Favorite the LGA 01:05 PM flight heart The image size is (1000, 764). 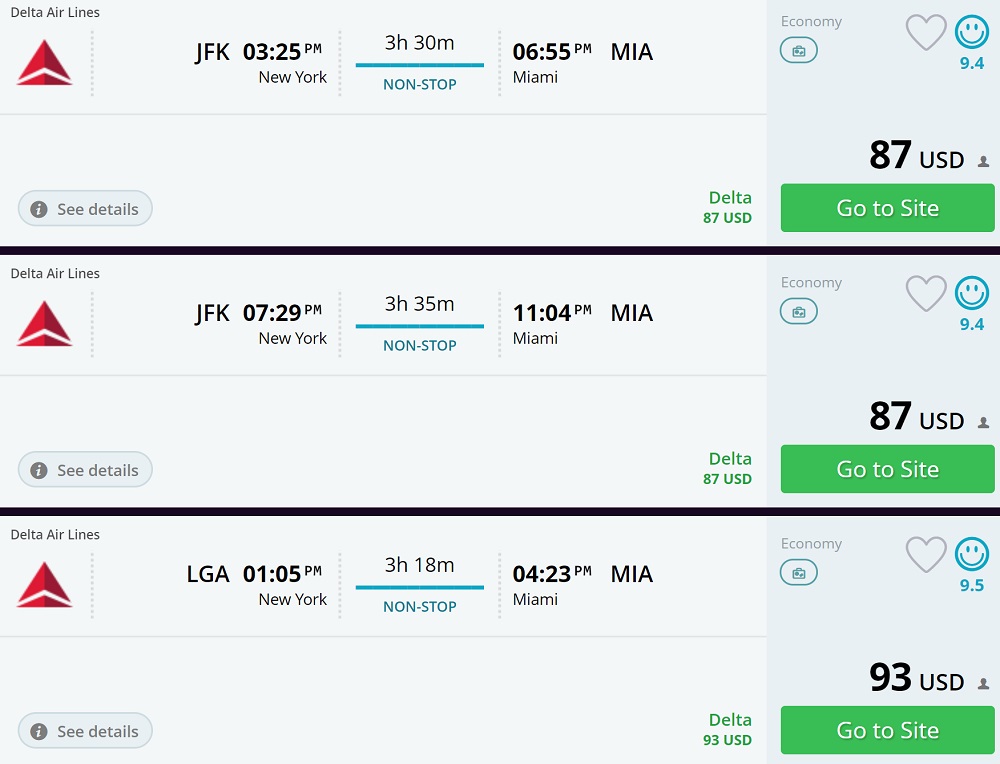click(x=925, y=555)
